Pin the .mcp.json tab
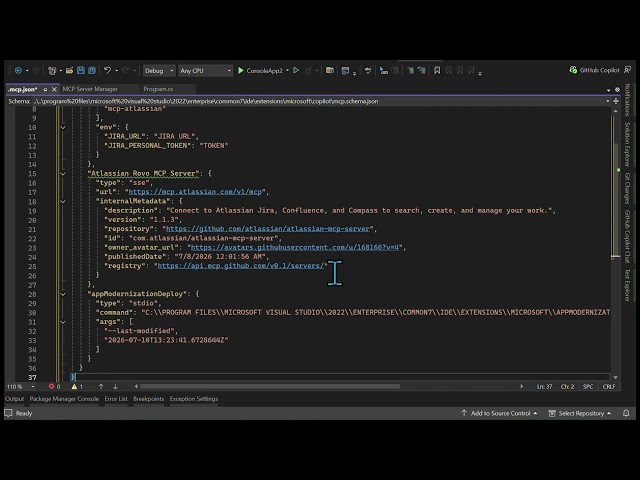The height and width of the screenshot is (480, 640). pos(45,89)
